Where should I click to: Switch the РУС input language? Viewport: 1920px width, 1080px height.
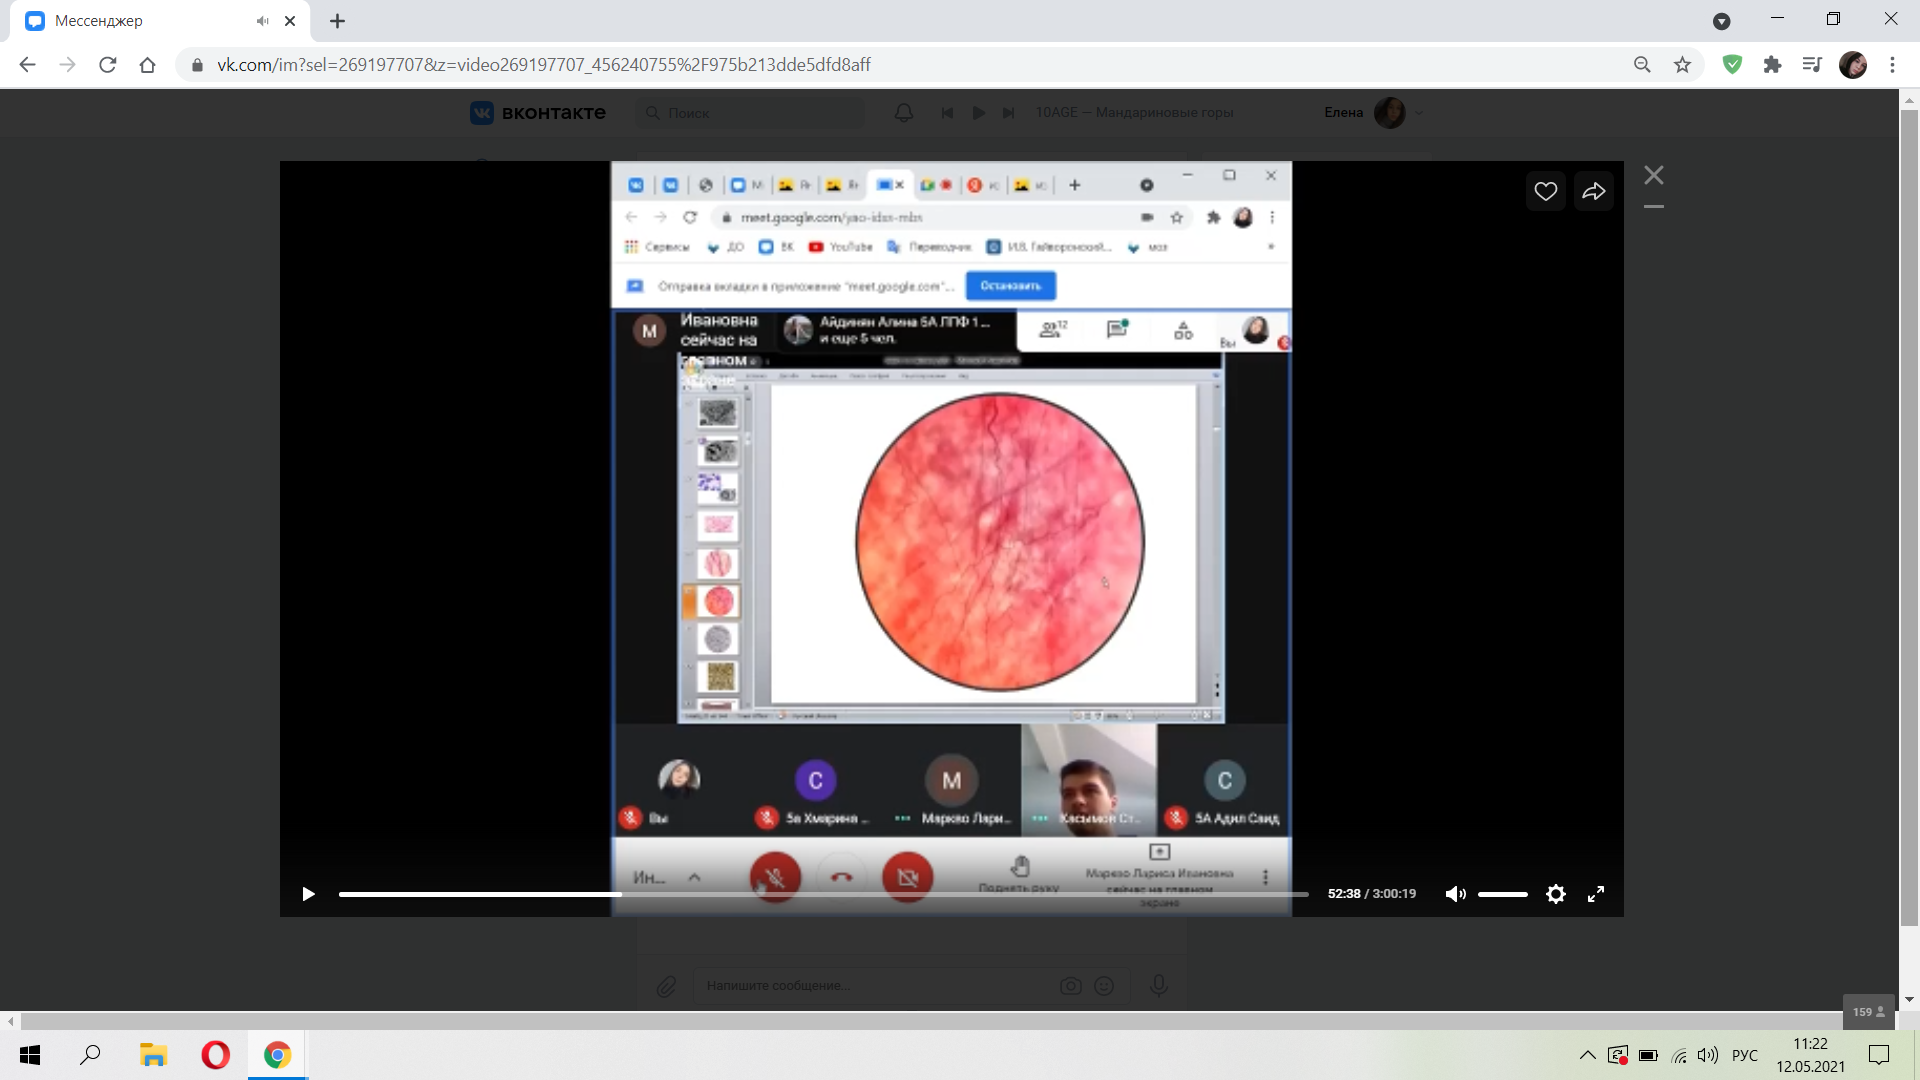click(x=1744, y=1055)
